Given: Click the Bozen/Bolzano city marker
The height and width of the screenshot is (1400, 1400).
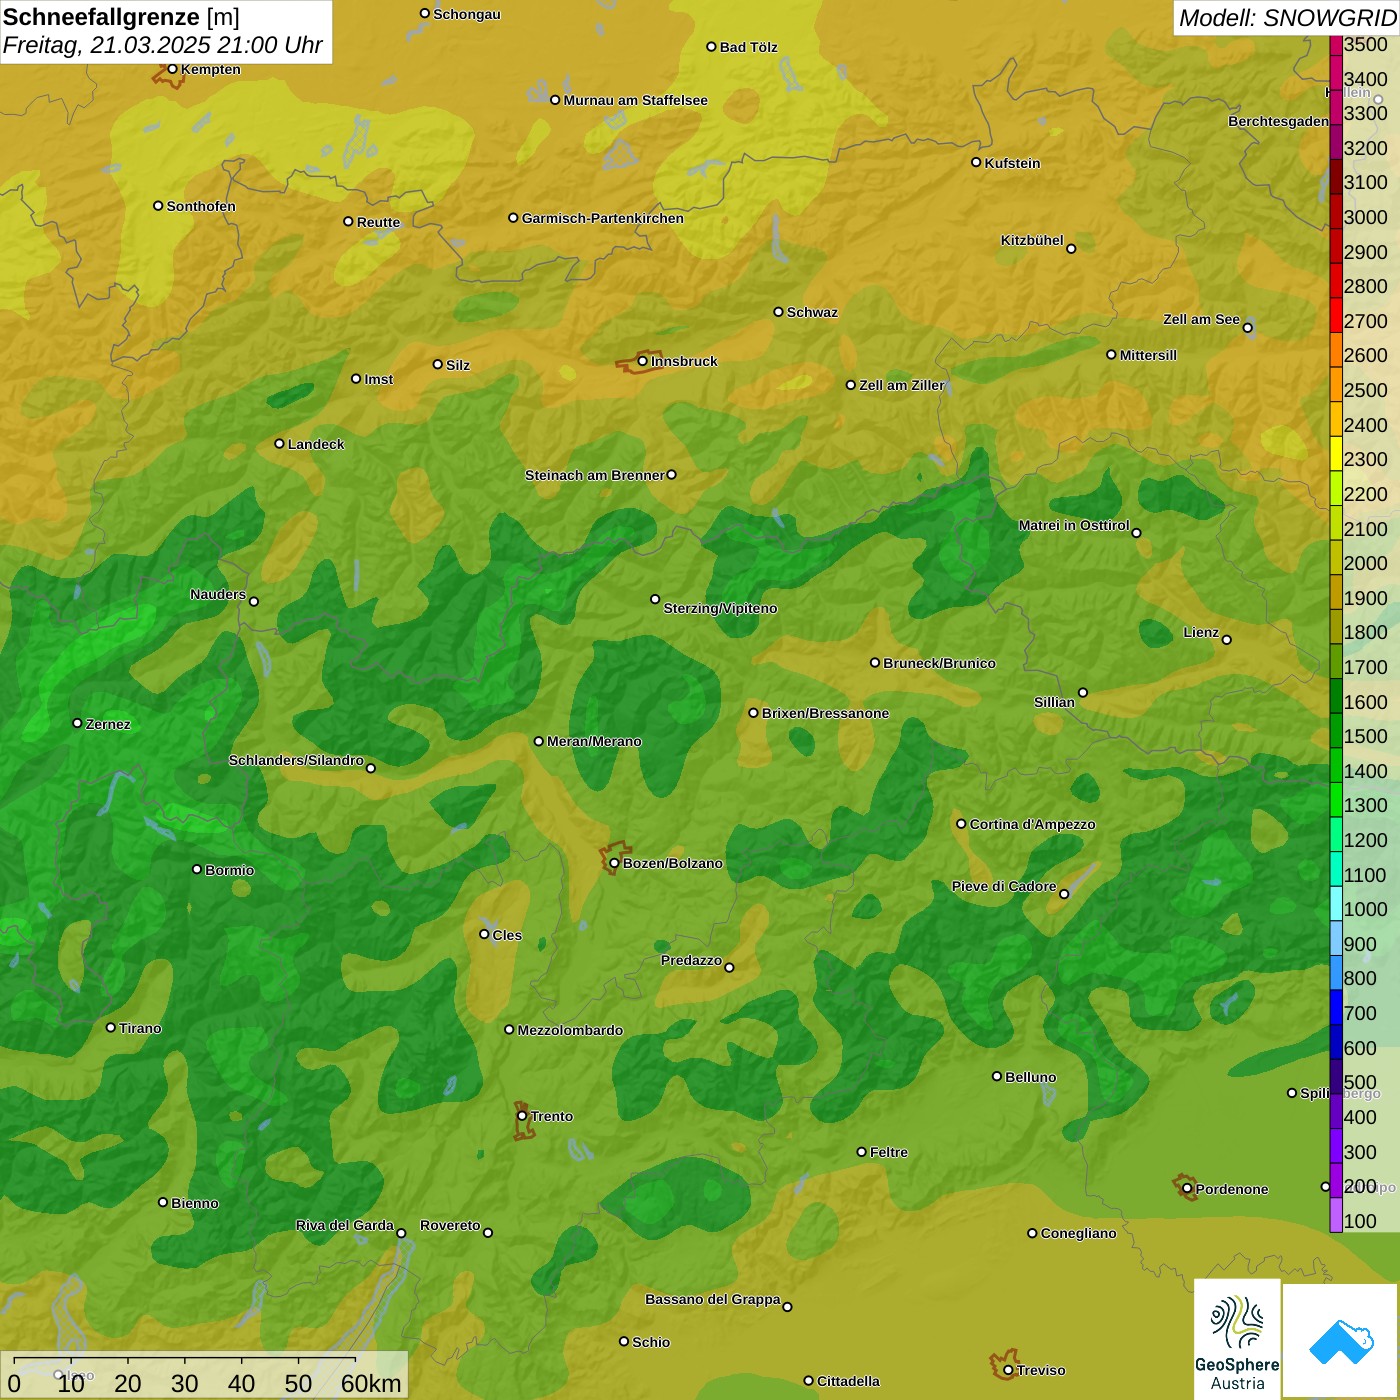Looking at the screenshot, I should (x=615, y=863).
